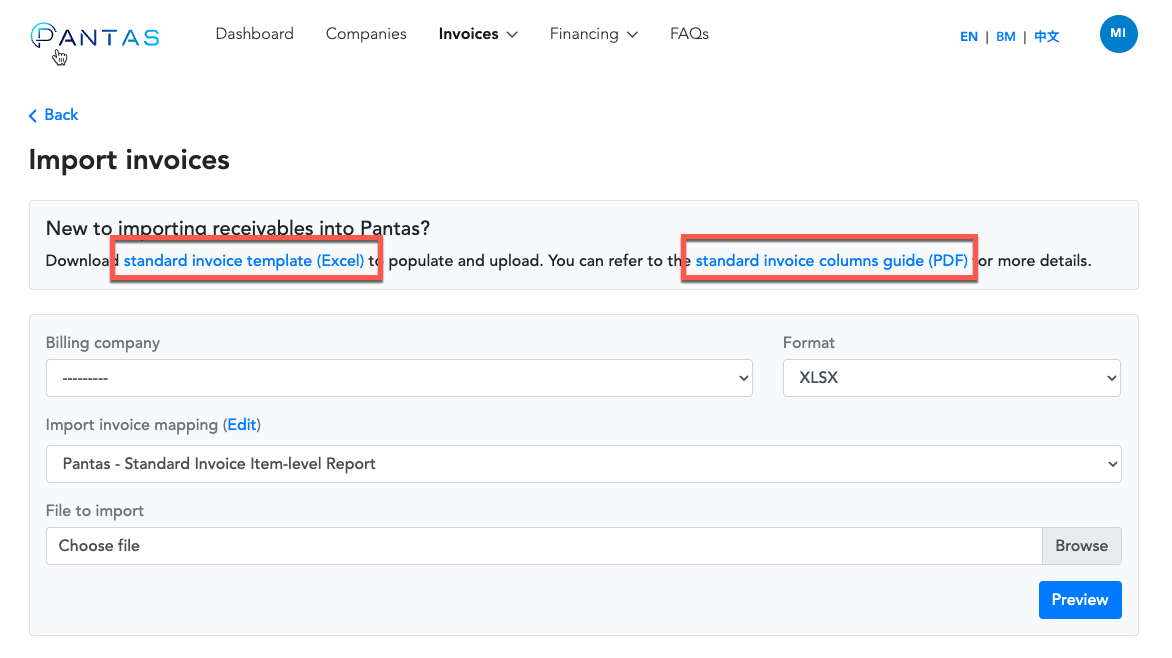Click the Browse button

(1082, 546)
